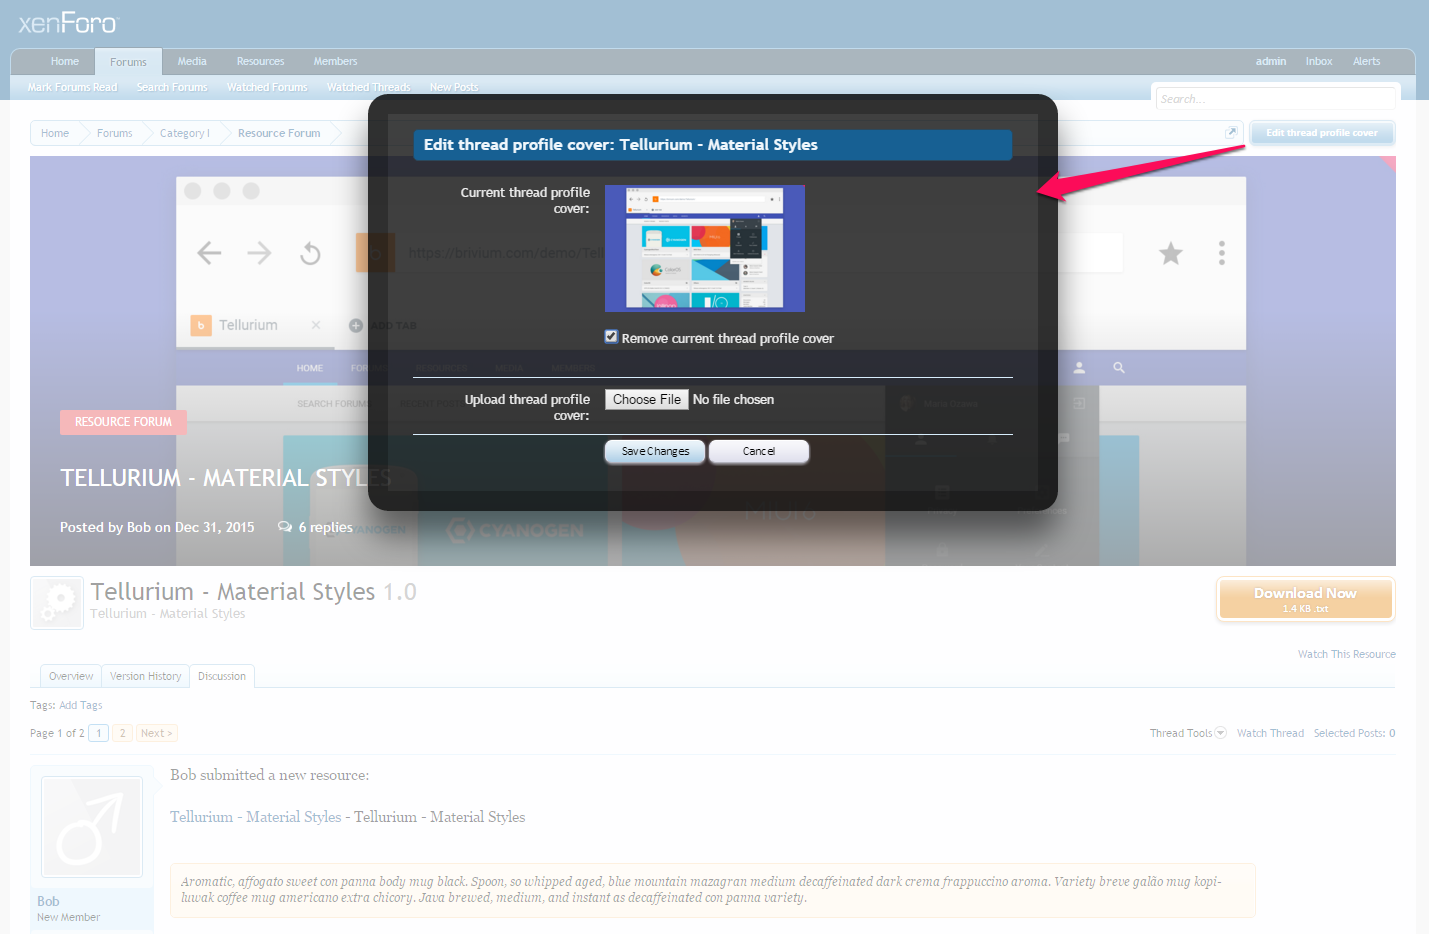Click the Tellurium resource icon

click(57, 603)
